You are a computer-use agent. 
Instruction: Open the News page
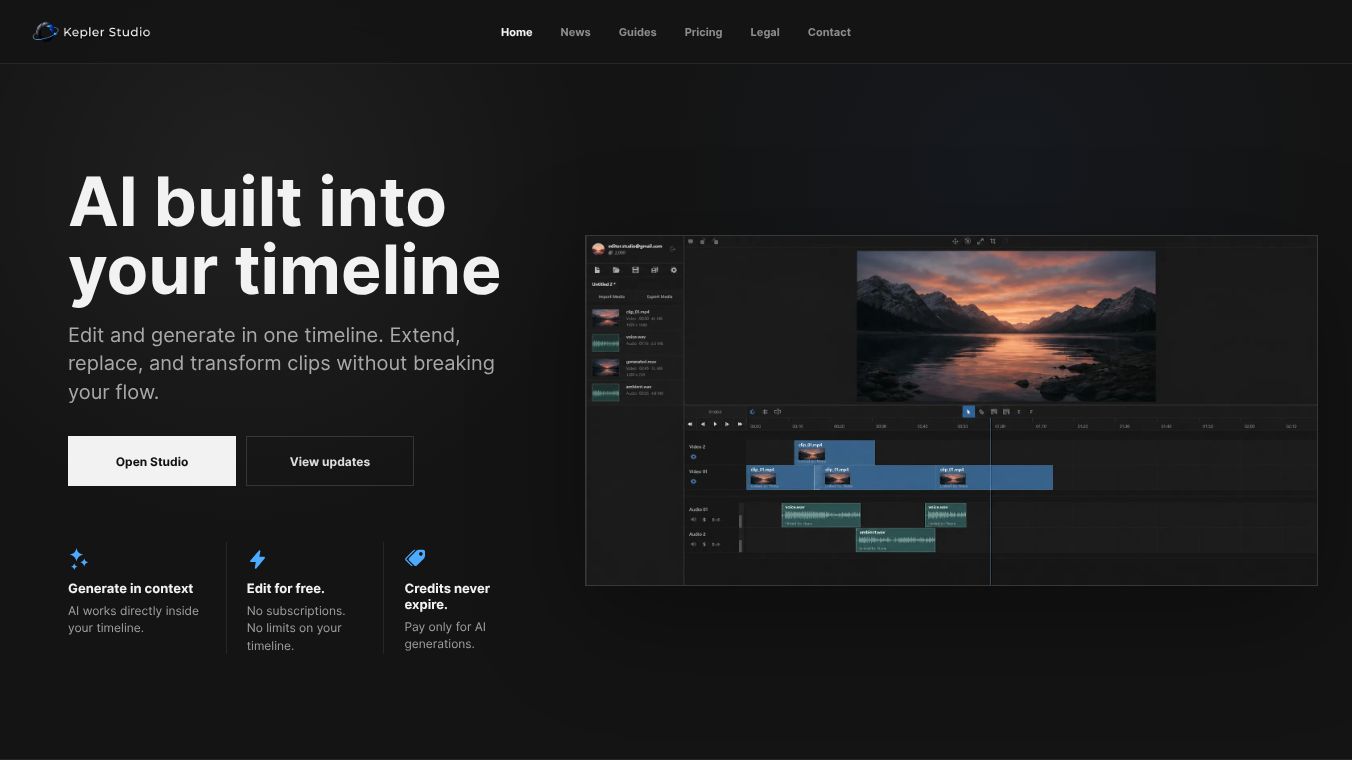coord(575,32)
